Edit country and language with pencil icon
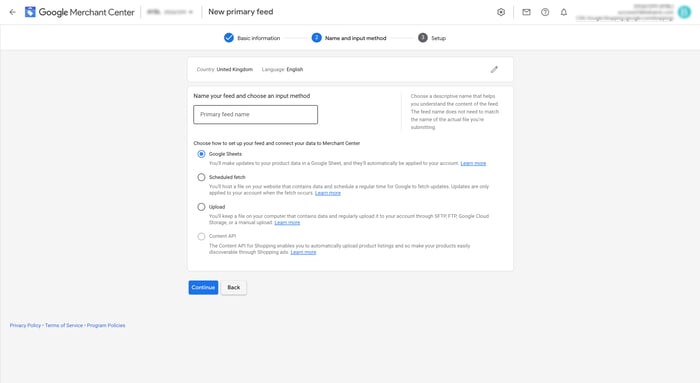The height and width of the screenshot is (383, 700). [x=494, y=69]
